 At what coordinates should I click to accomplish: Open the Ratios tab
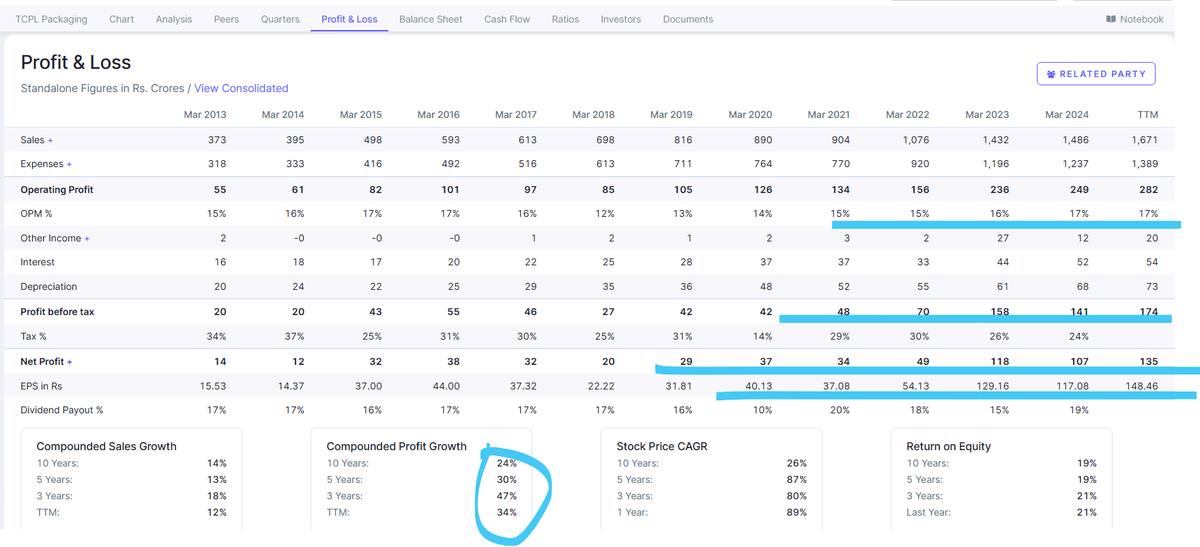pyautogui.click(x=565, y=19)
